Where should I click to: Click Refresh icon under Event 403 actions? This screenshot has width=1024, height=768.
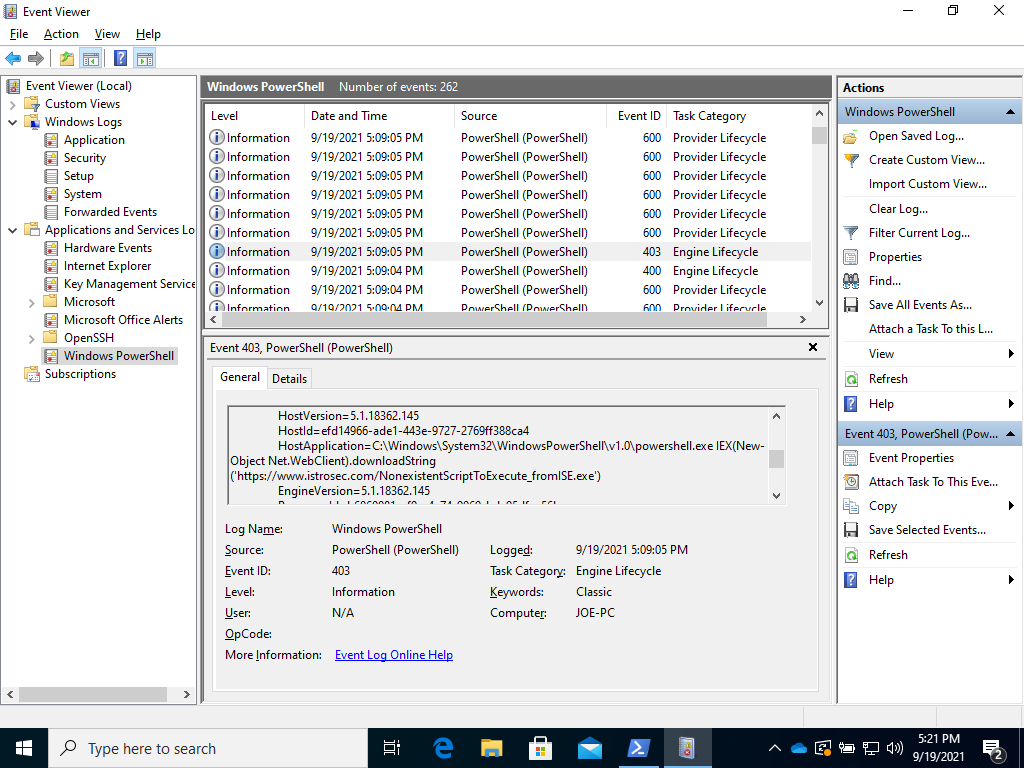(x=851, y=555)
